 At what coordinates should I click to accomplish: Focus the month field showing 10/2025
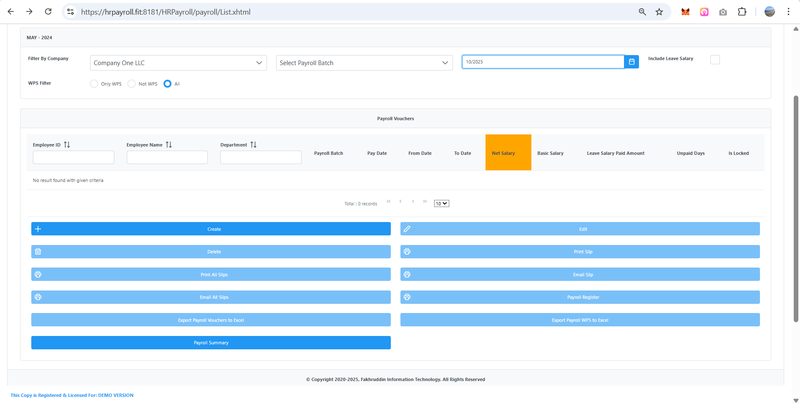click(x=543, y=62)
